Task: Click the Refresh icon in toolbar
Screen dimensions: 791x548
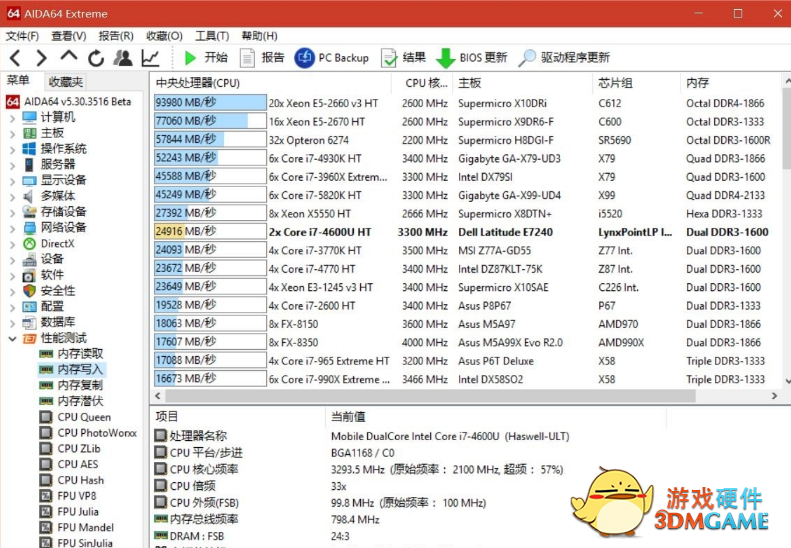Action: tap(96, 58)
